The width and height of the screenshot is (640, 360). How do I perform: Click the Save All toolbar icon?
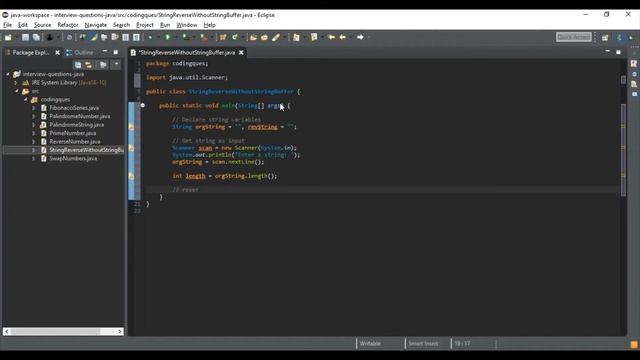tap(36, 37)
